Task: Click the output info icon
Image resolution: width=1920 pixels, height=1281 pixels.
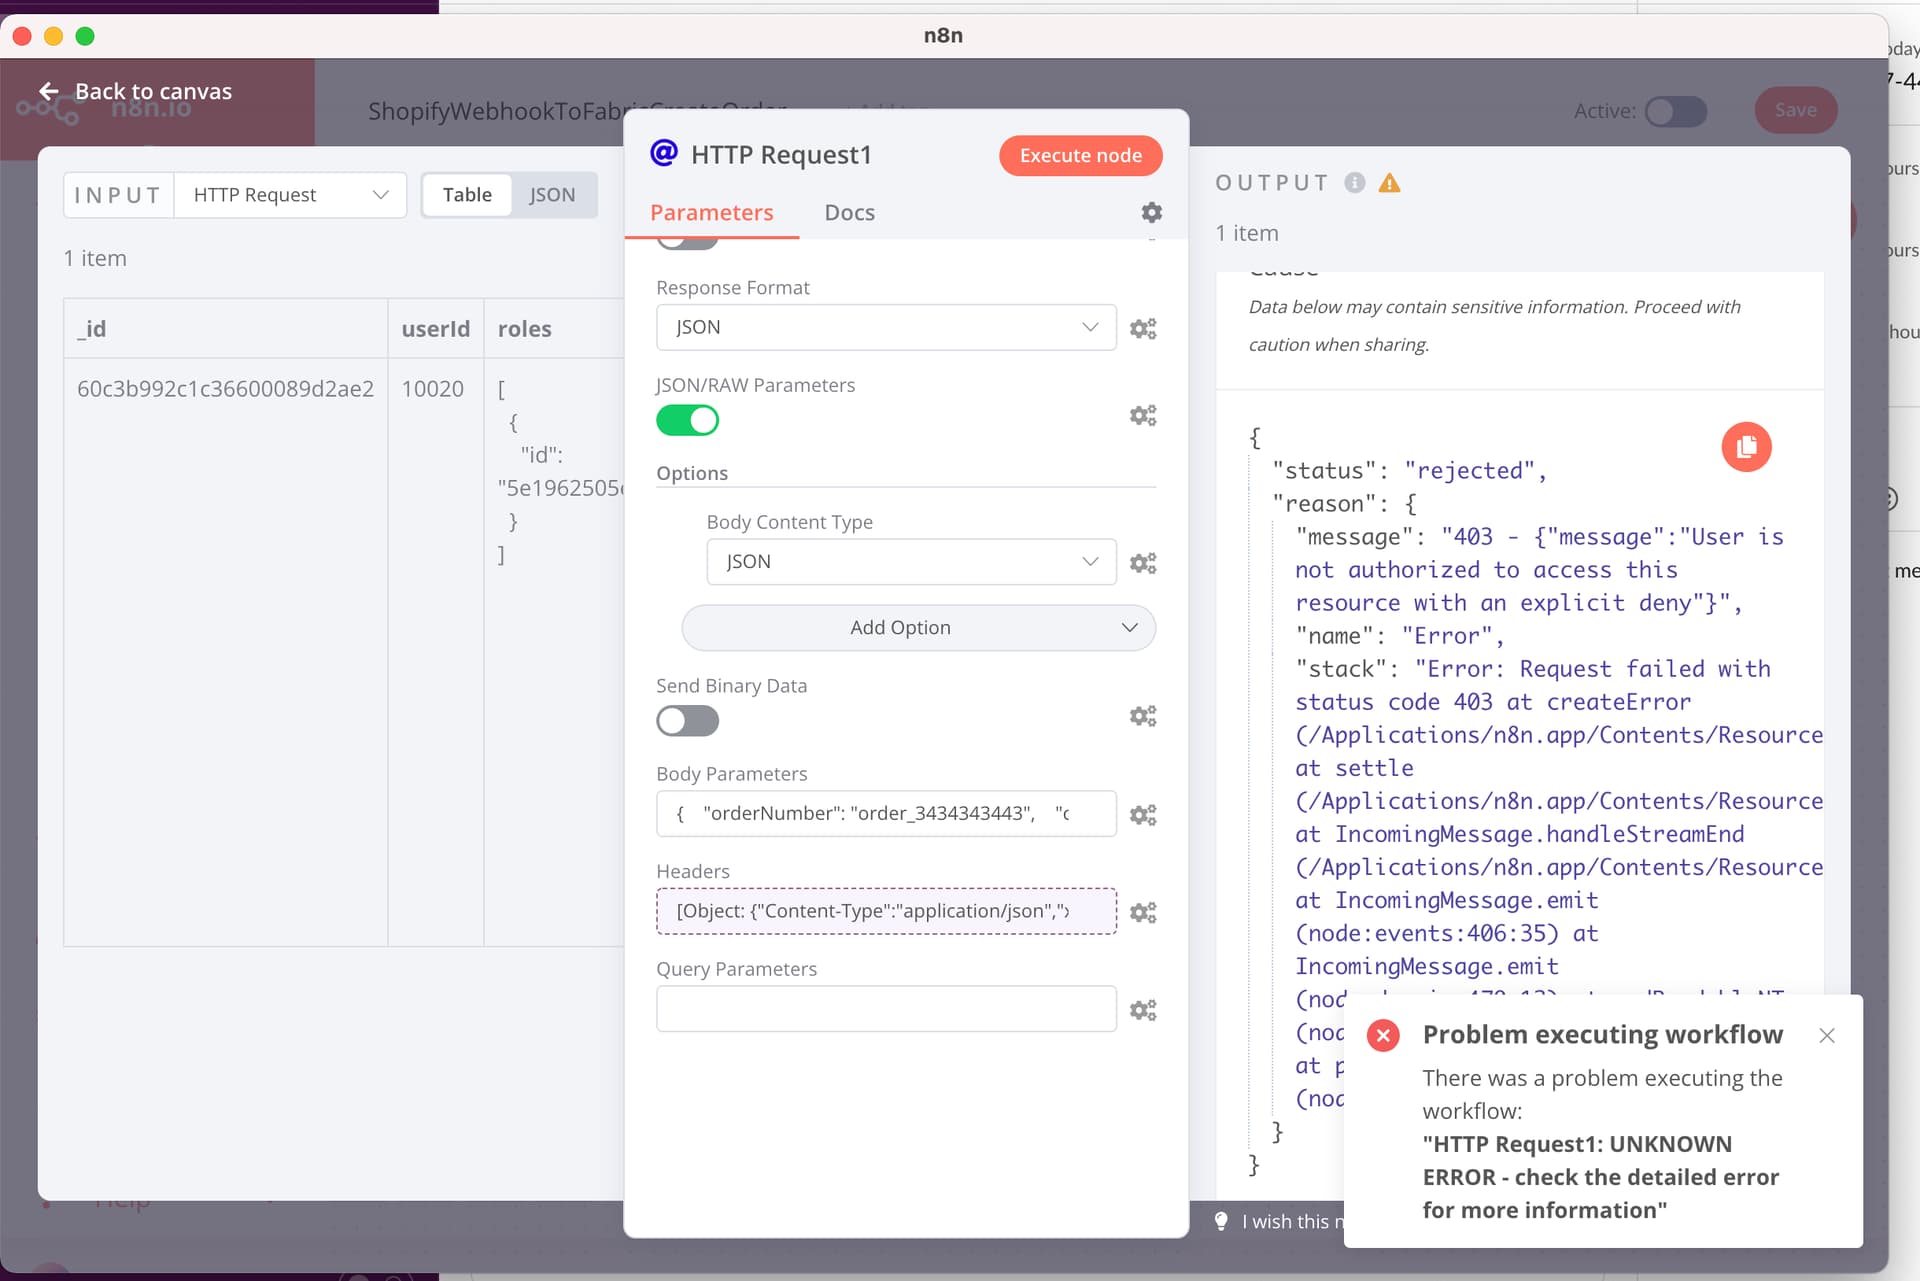Action: coord(1354,183)
